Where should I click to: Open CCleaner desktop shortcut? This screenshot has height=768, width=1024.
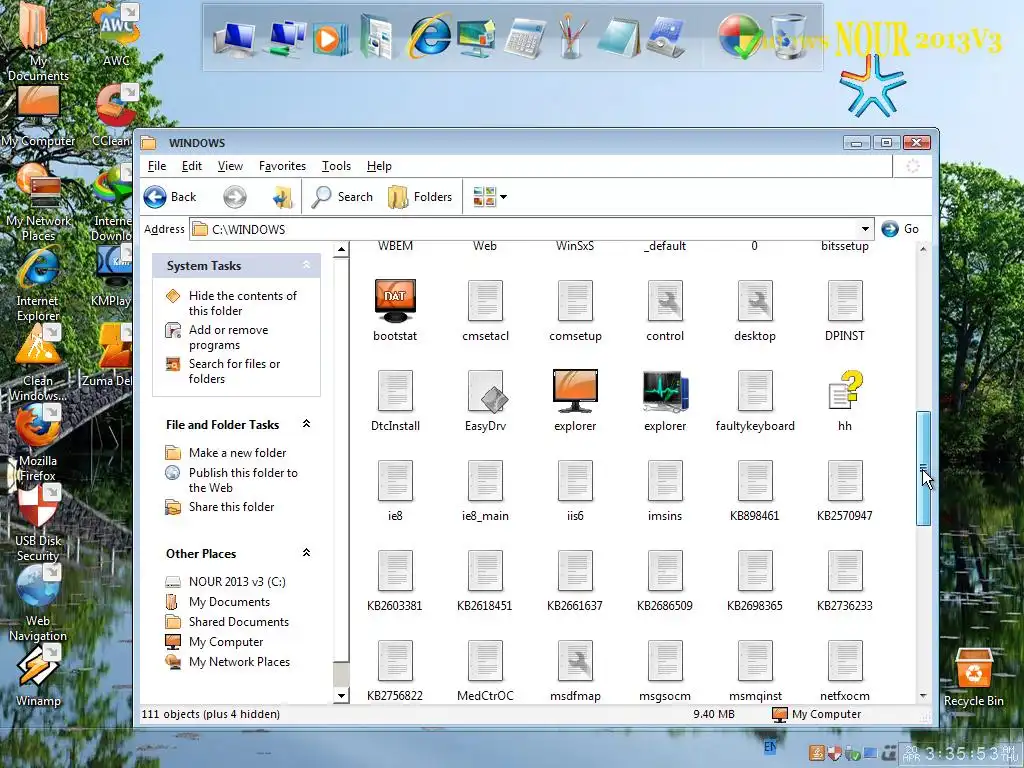(115, 115)
